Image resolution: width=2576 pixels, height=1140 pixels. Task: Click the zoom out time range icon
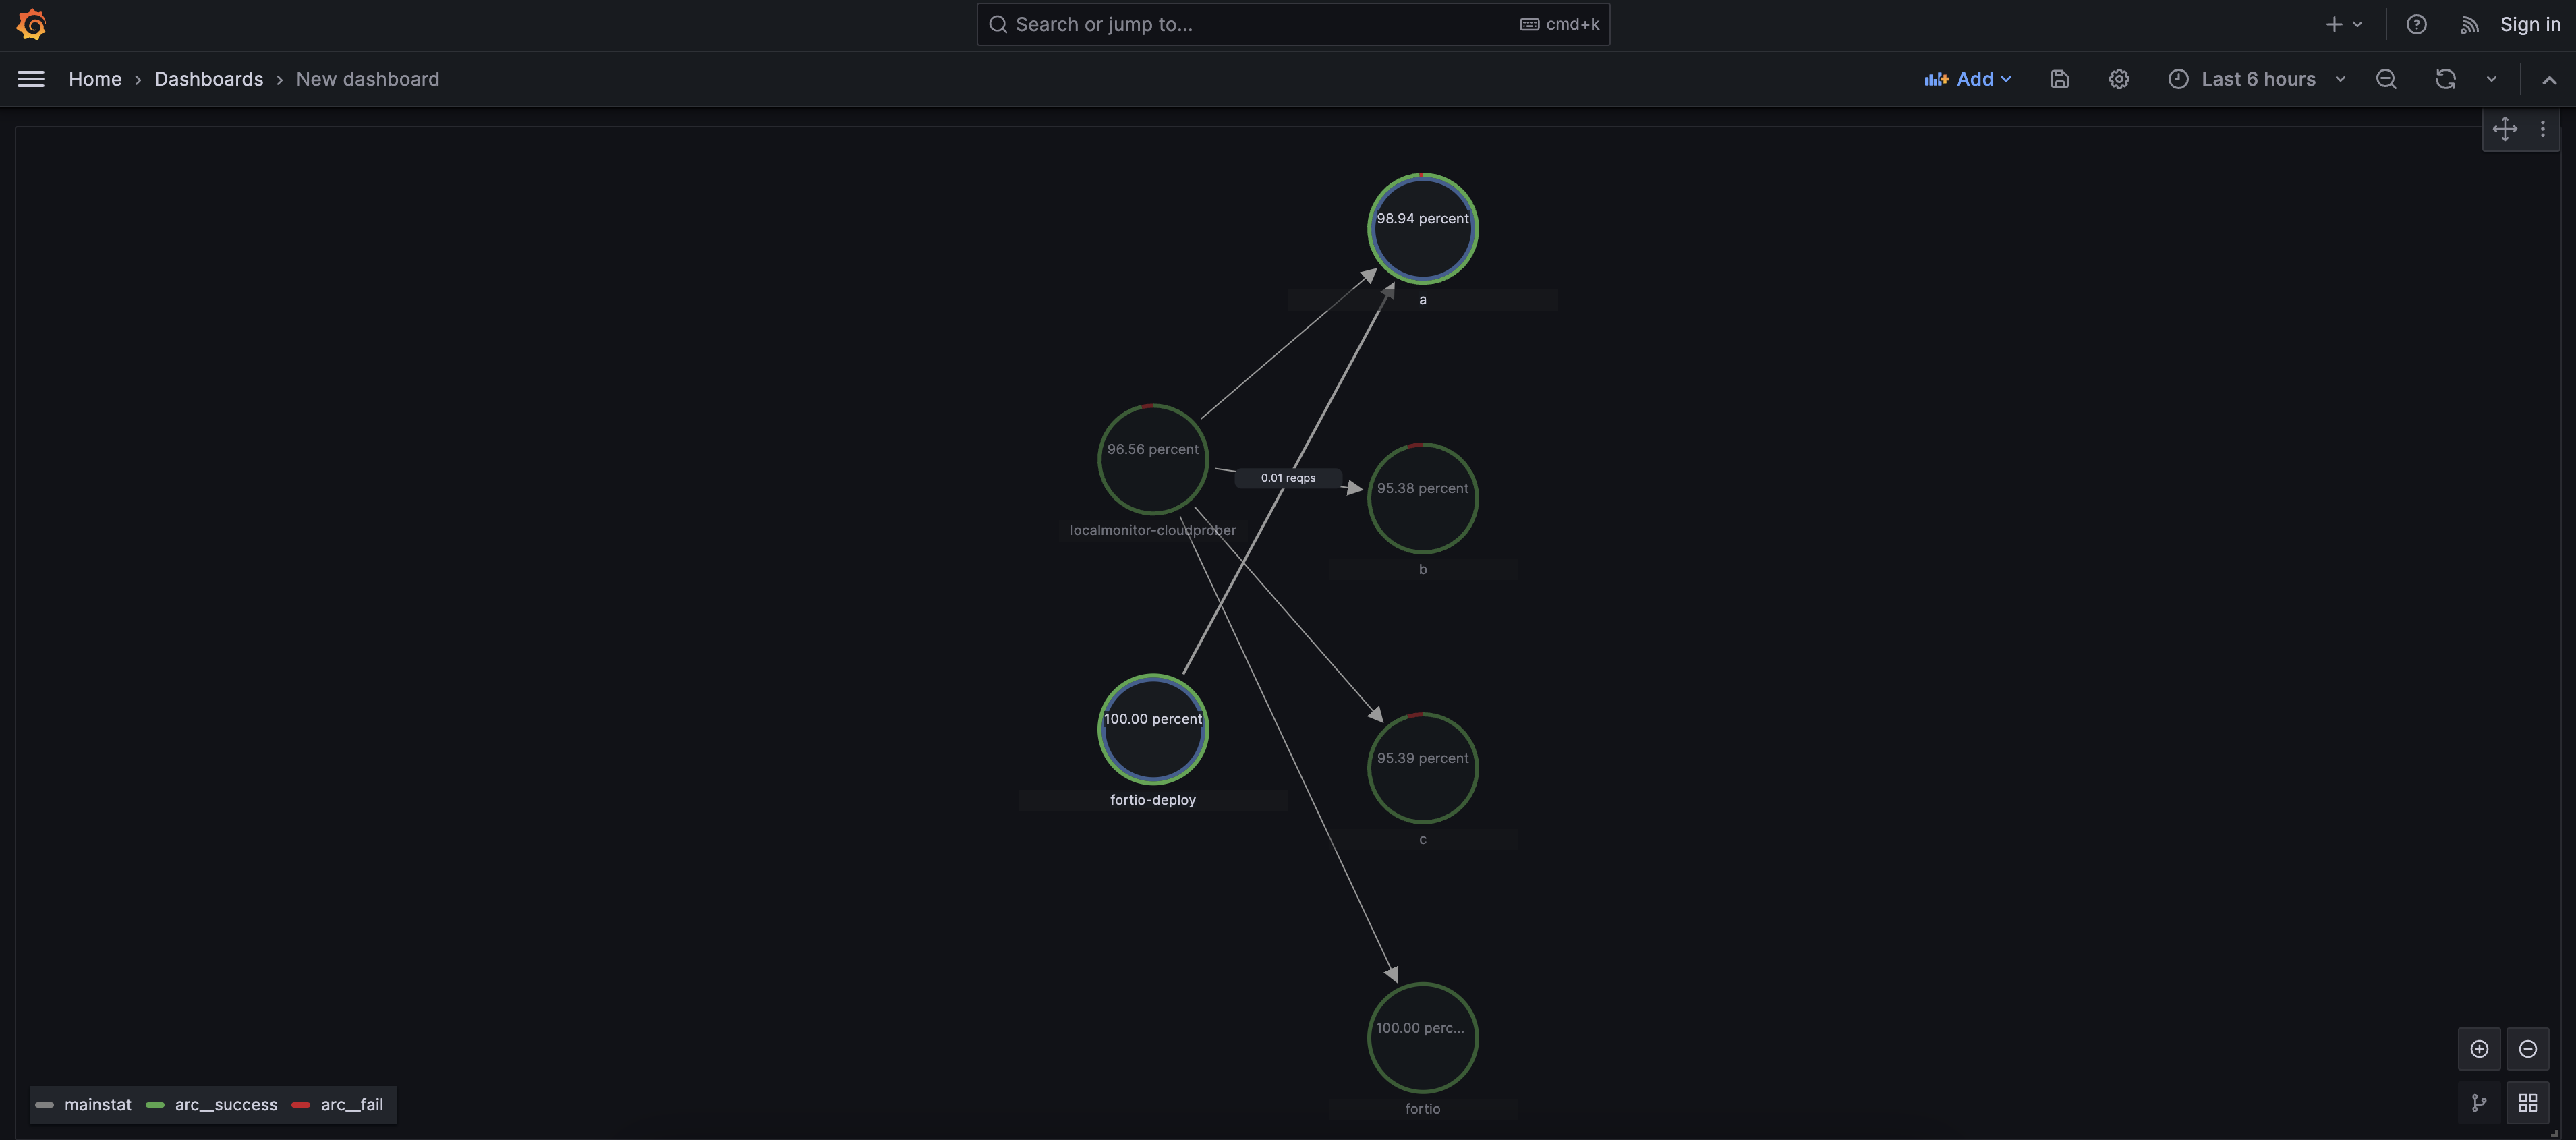point(2386,79)
